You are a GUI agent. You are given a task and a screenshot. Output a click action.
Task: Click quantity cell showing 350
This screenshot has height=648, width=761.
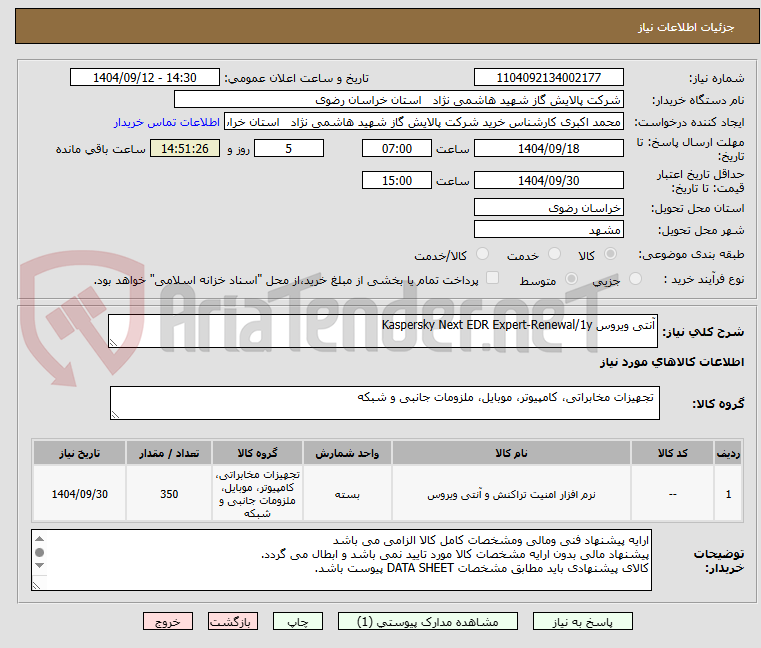(x=169, y=494)
